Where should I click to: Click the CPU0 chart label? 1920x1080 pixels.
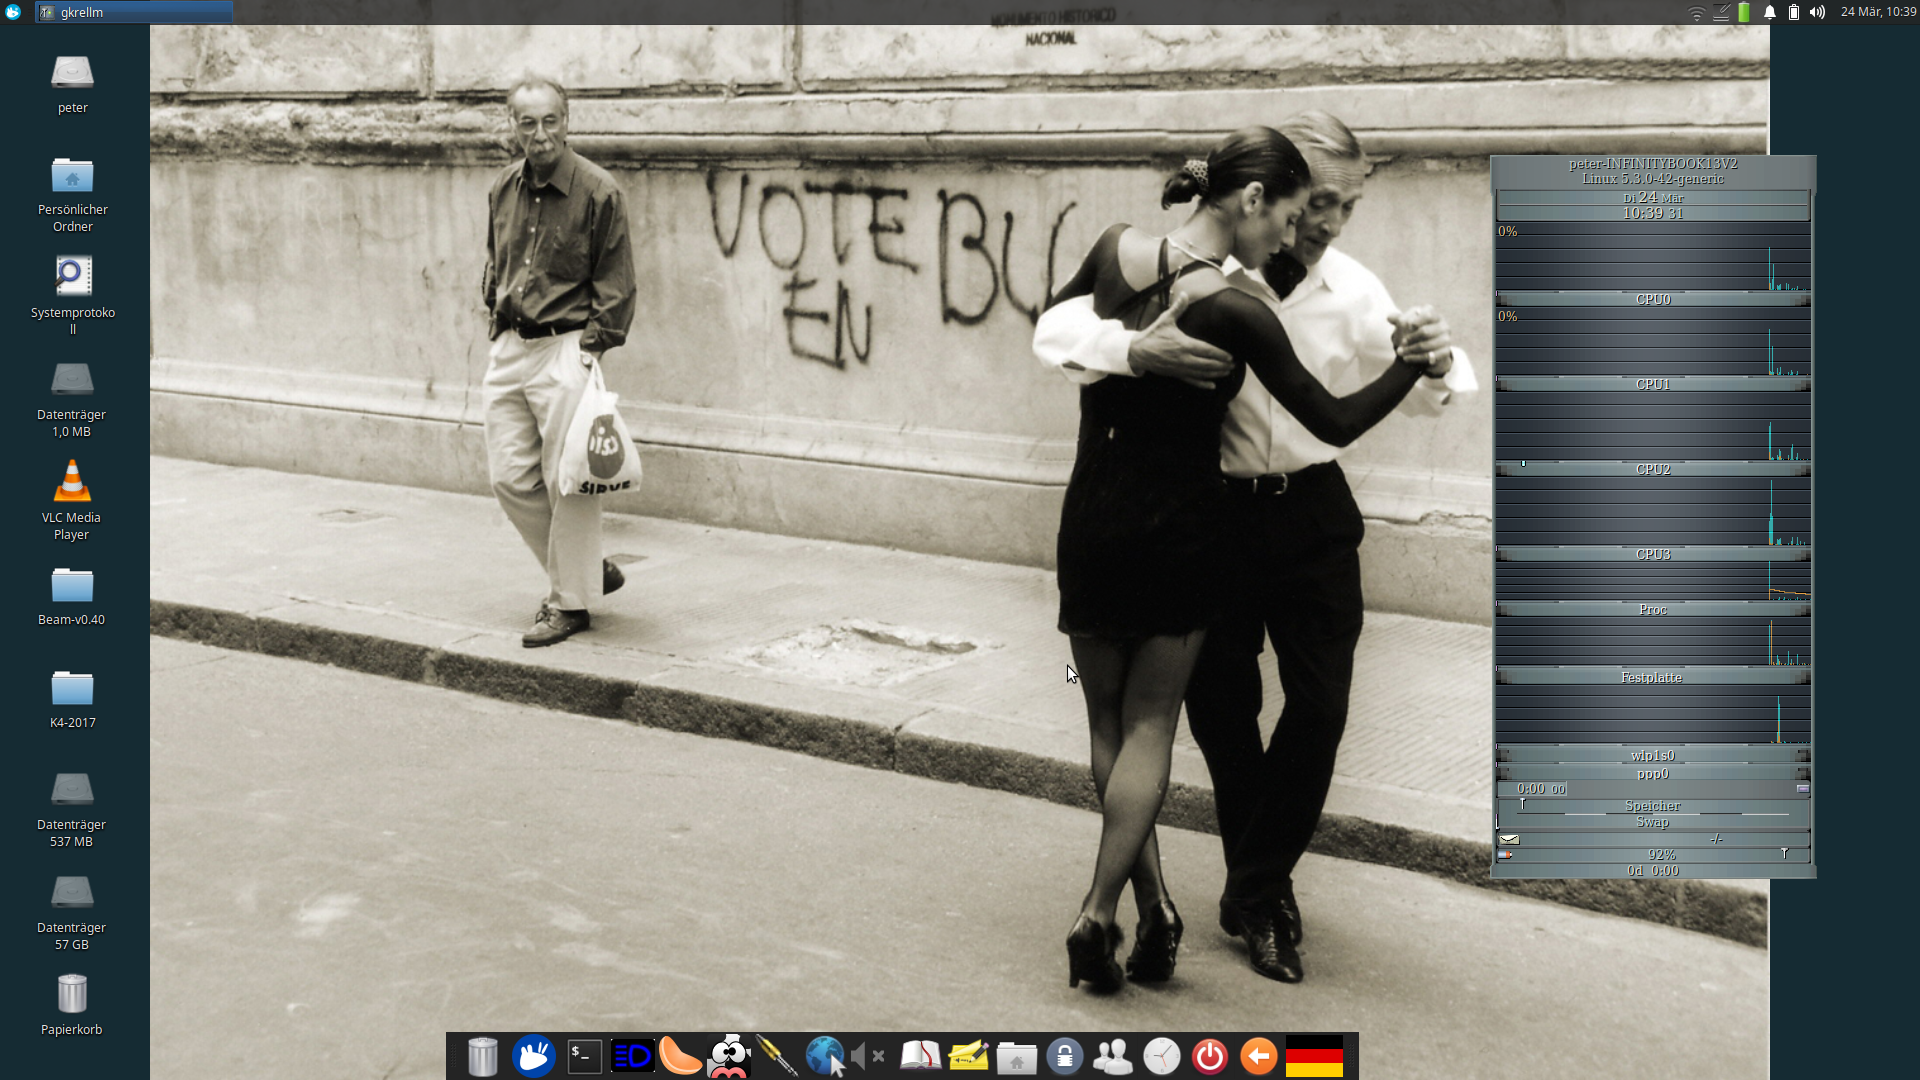(1652, 299)
